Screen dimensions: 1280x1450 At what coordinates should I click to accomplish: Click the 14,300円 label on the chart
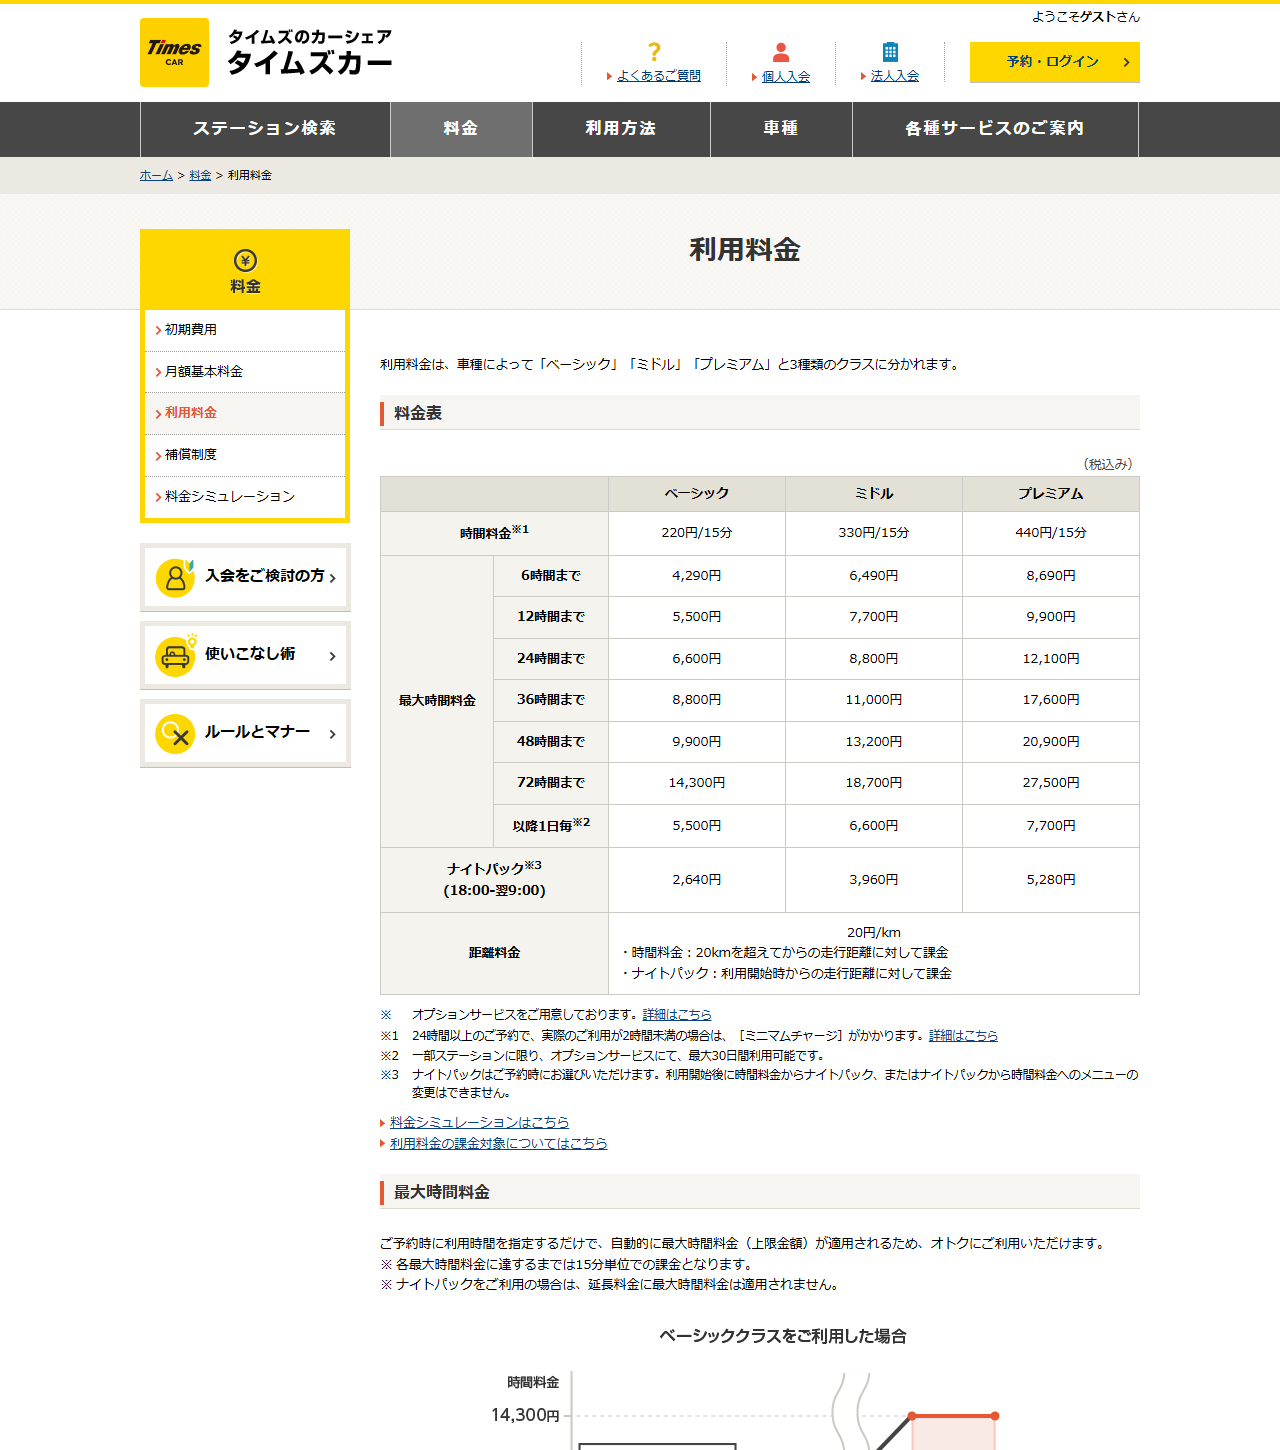point(525,1415)
